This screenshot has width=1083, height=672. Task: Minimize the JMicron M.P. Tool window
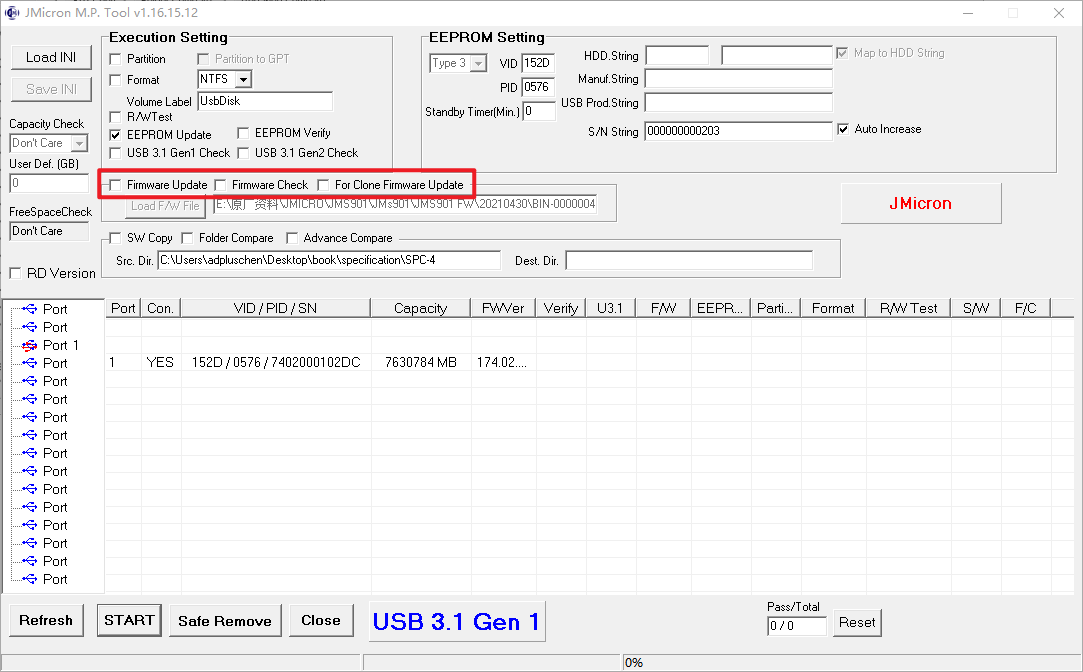click(x=968, y=13)
